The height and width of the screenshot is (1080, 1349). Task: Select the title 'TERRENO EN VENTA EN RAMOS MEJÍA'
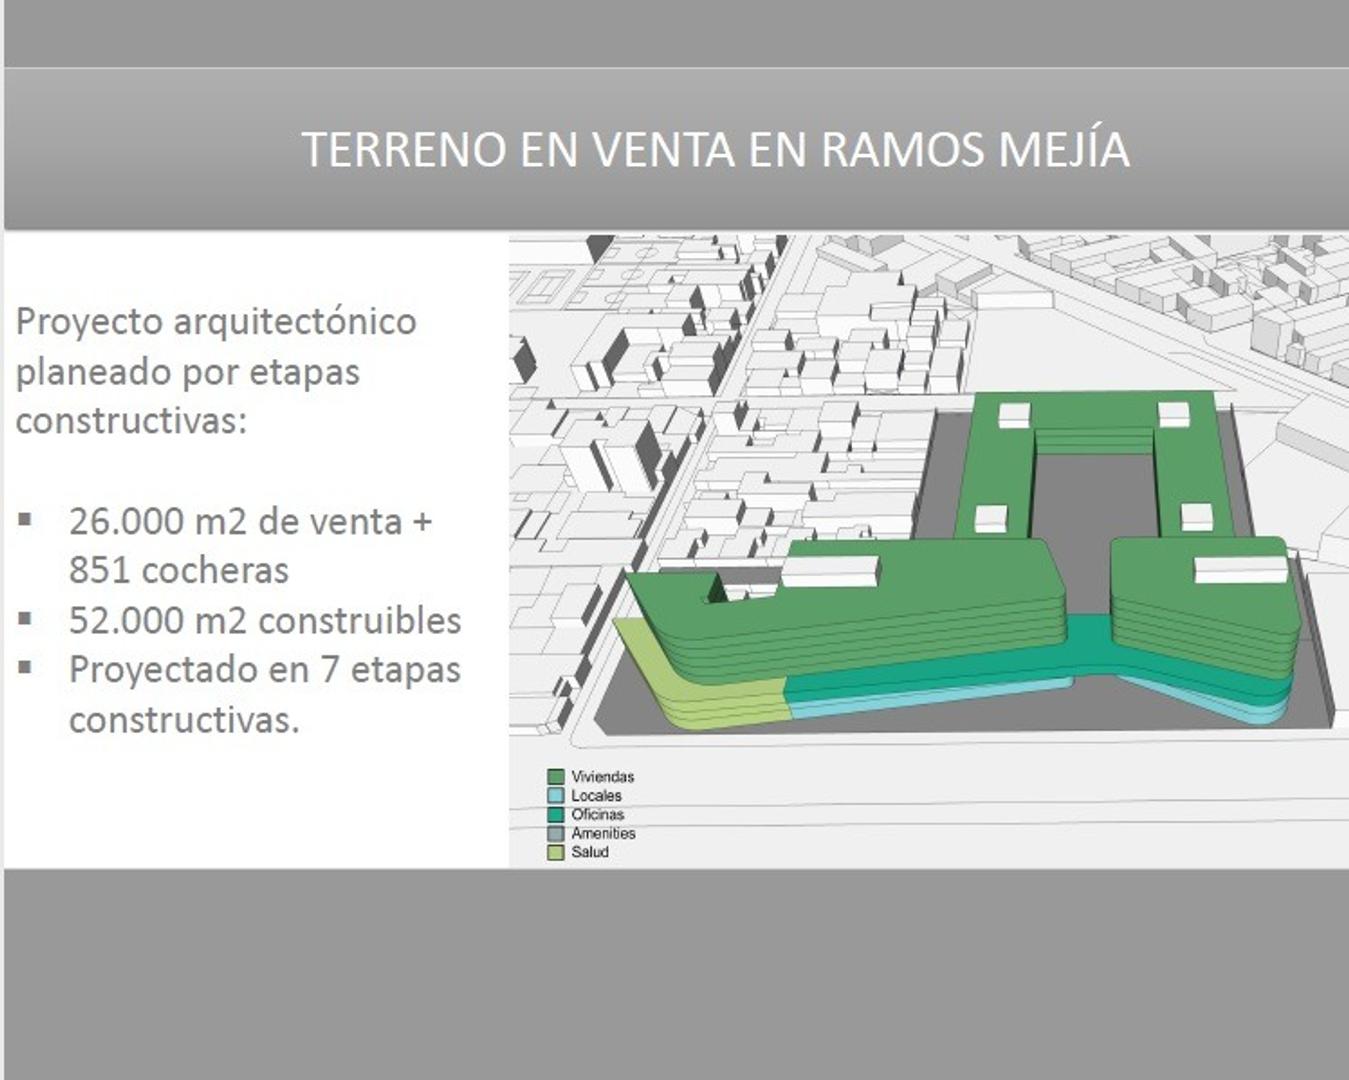tap(716, 150)
